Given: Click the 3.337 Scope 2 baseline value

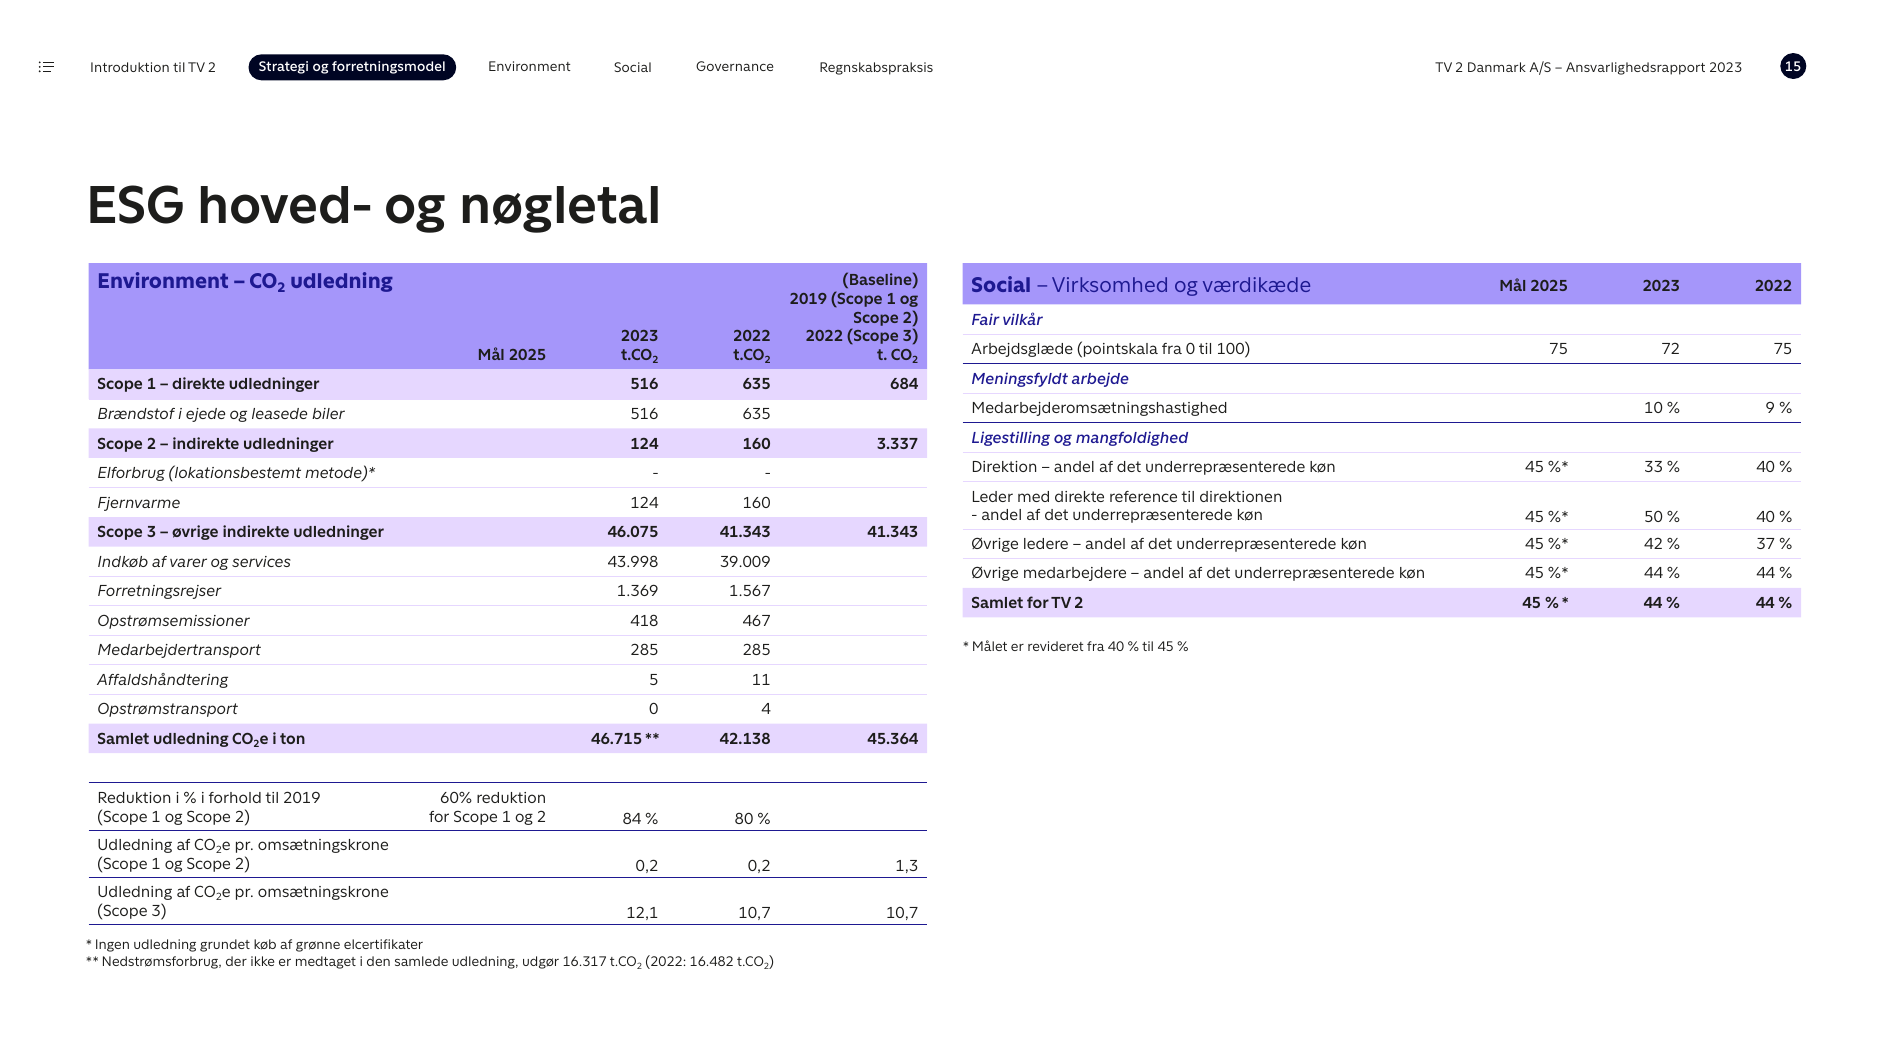Looking at the screenshot, I should [897, 444].
